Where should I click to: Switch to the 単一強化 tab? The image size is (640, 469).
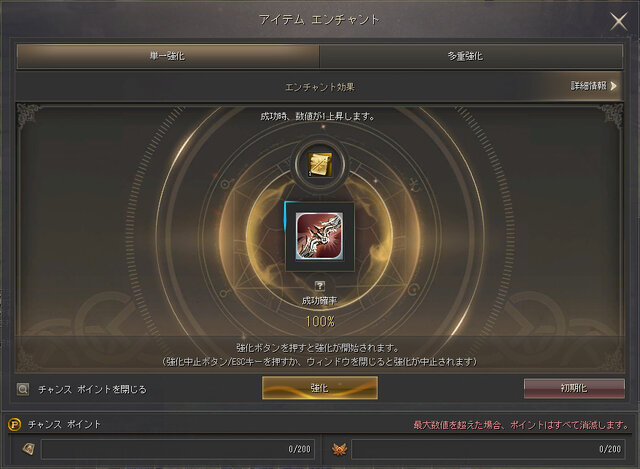coord(168,56)
